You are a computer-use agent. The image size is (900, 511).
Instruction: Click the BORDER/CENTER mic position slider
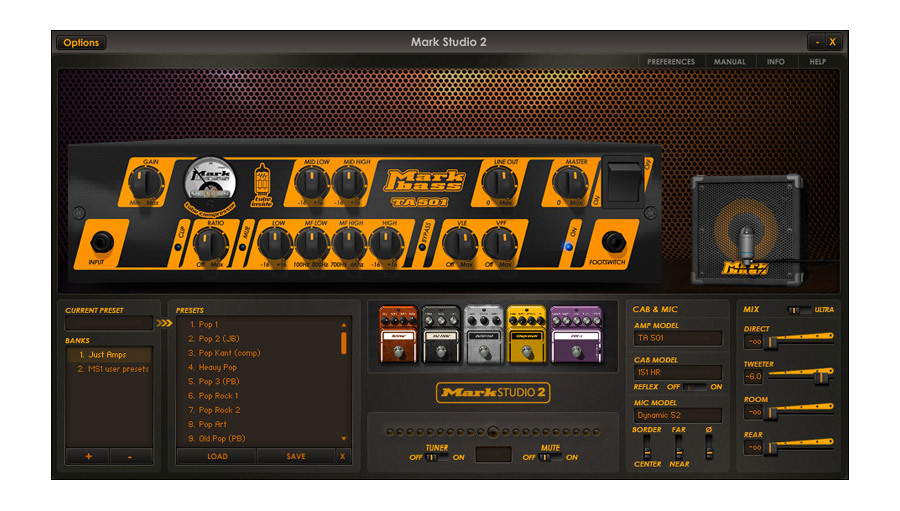click(647, 447)
